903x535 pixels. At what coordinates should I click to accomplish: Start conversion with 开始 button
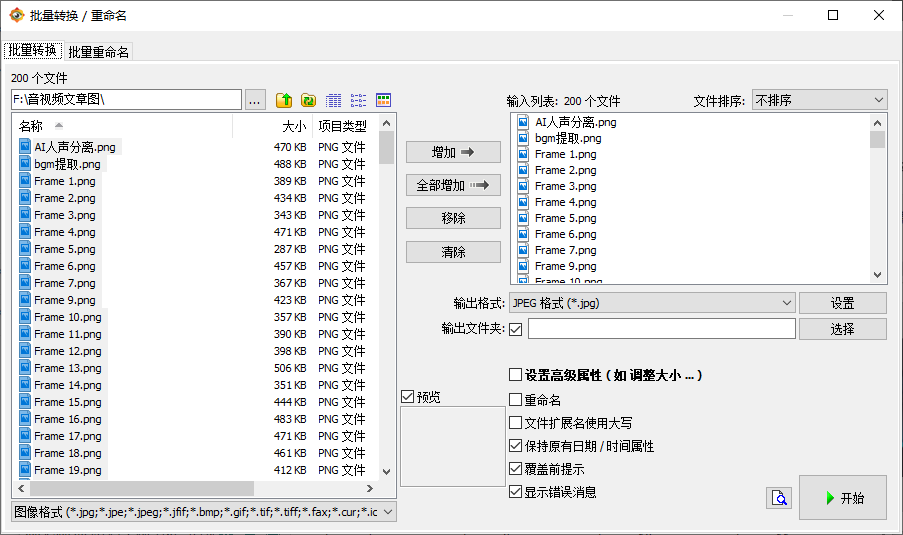click(843, 498)
